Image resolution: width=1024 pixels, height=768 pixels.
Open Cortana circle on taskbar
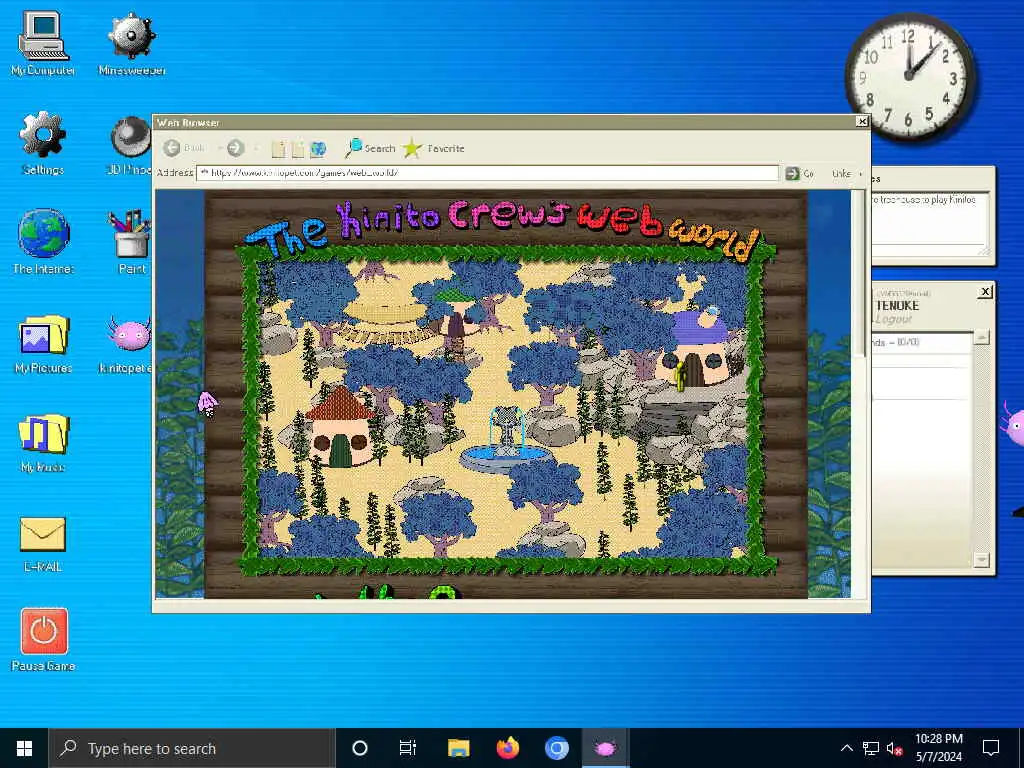click(x=360, y=748)
